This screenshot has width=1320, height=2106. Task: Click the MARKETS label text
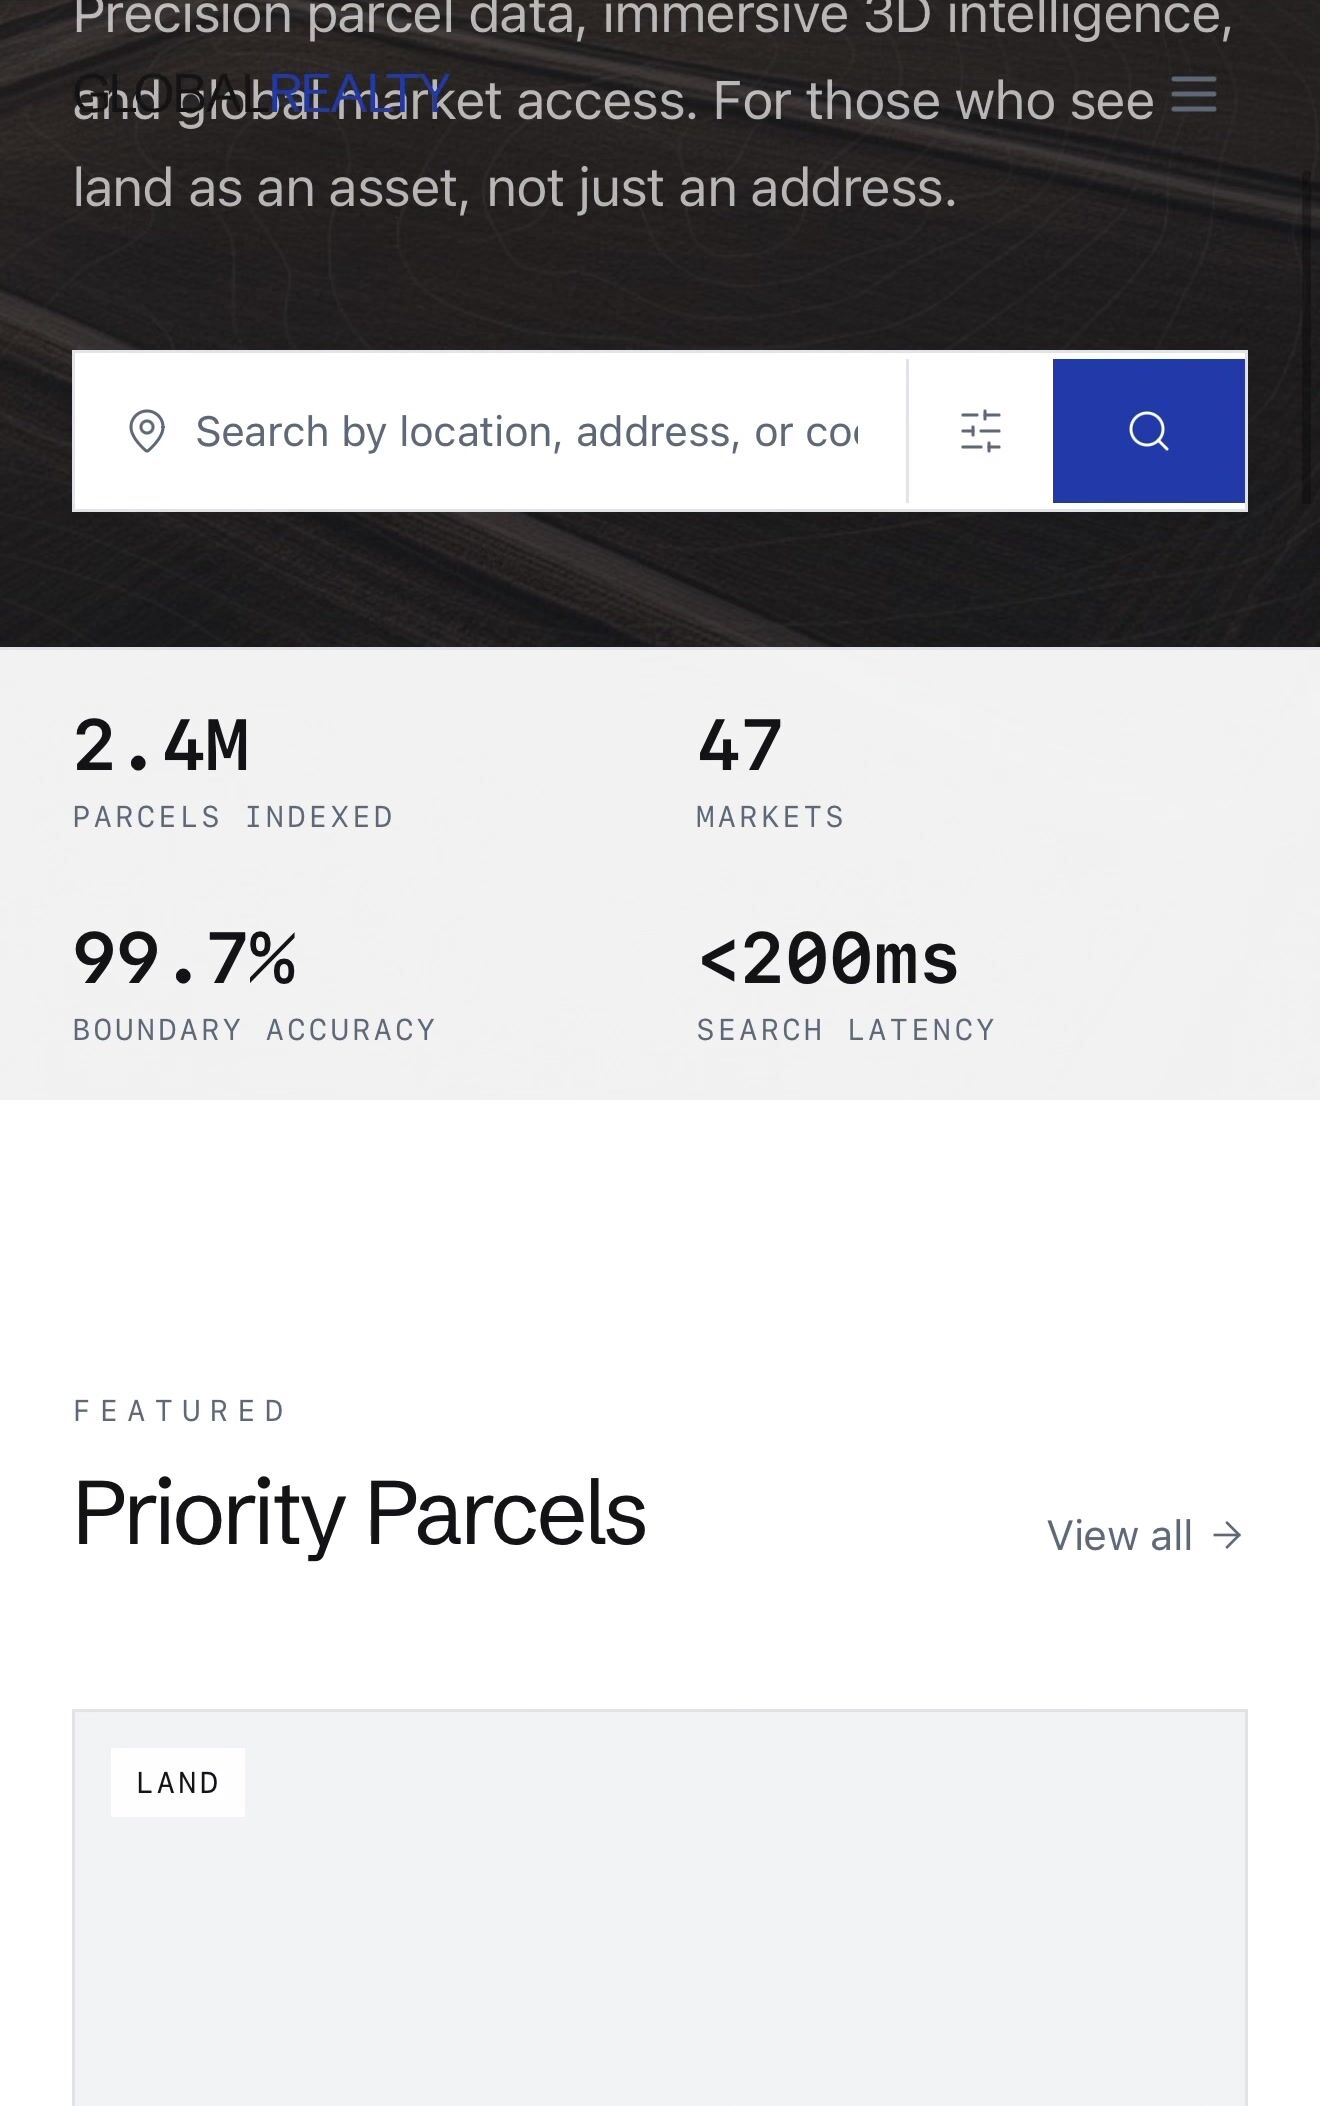click(x=770, y=817)
